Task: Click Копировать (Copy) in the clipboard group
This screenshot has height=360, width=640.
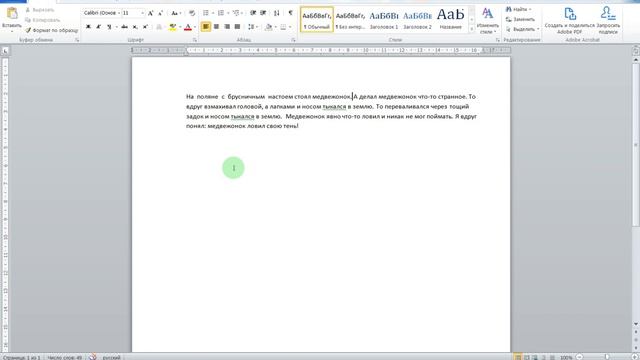Action: [x=42, y=20]
